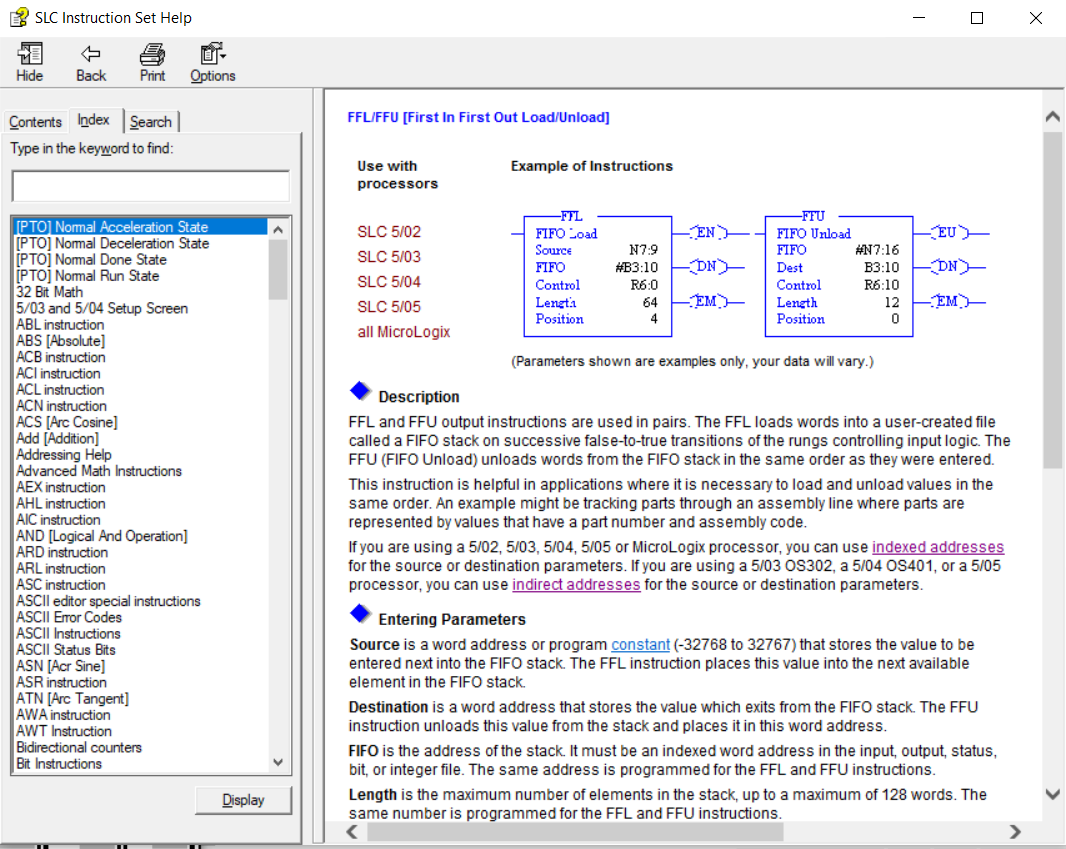The width and height of the screenshot is (1066, 849).
Task: Click the keyword input field
Action: click(x=151, y=186)
